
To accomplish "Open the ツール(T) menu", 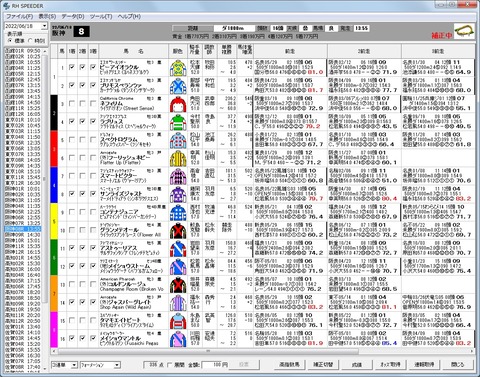I will [101, 16].
